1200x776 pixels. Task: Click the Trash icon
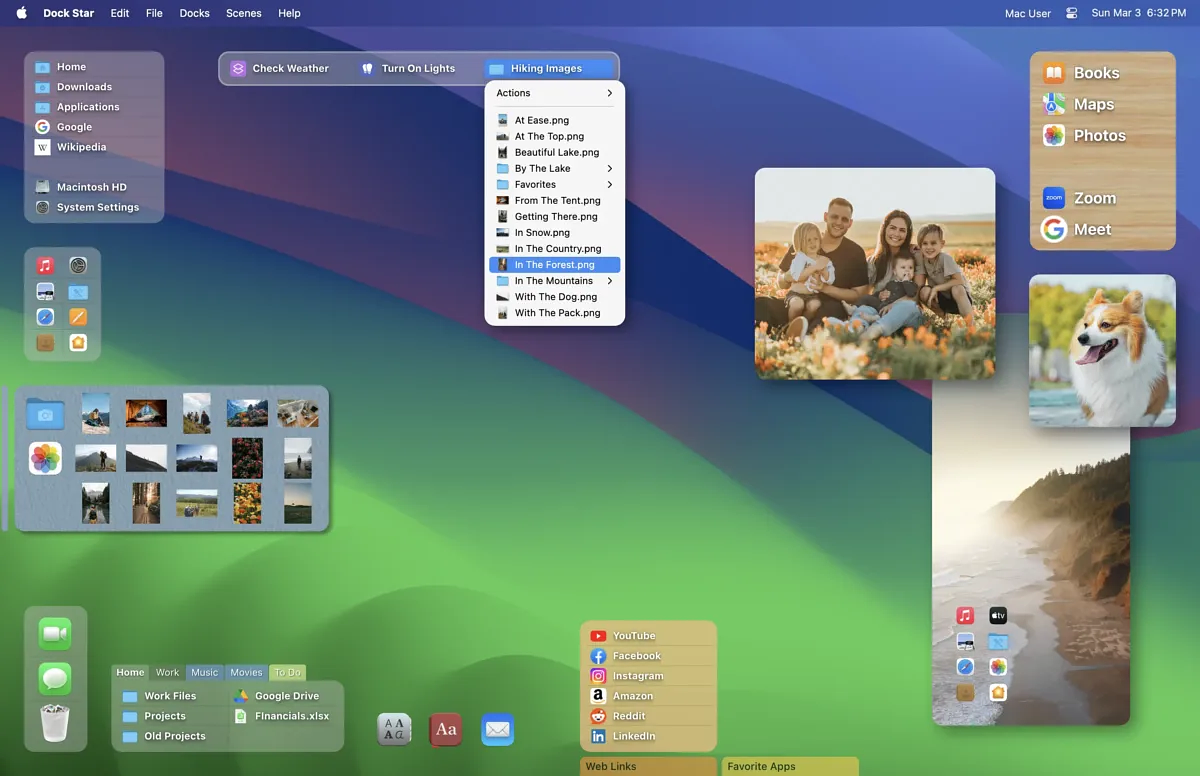(55, 722)
